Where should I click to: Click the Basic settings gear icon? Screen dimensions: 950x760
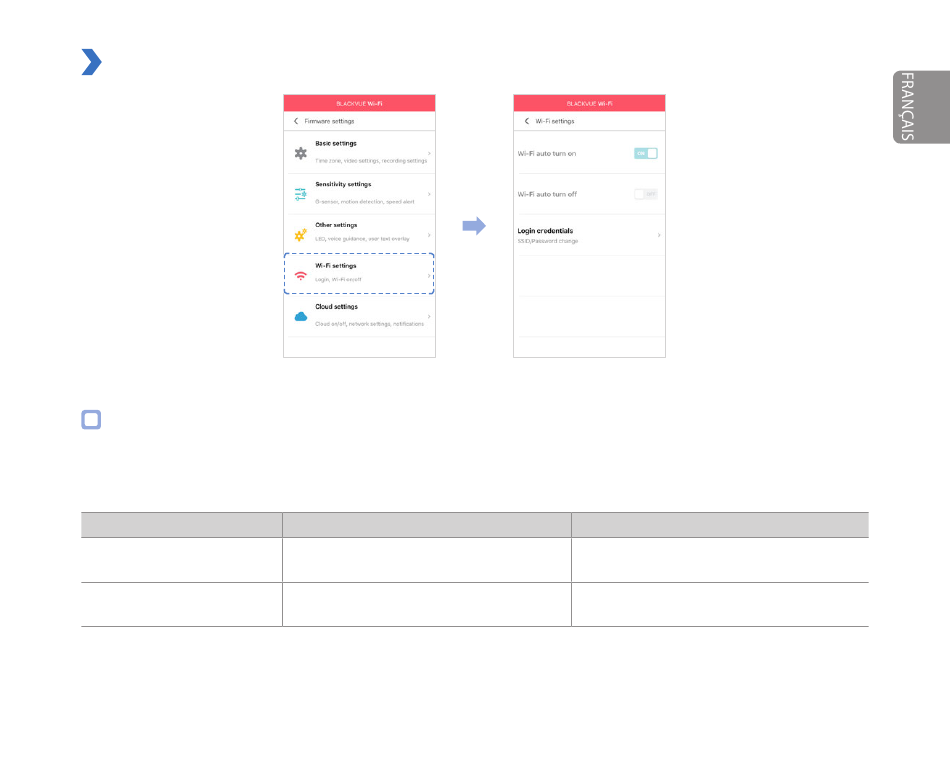pyautogui.click(x=301, y=153)
